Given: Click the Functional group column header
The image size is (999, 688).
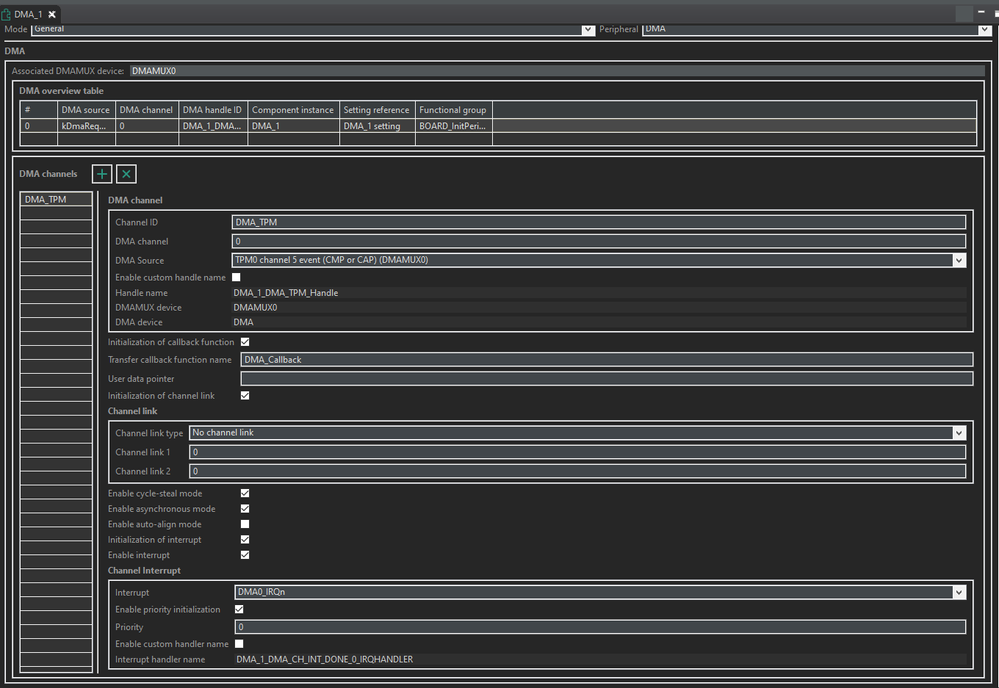Looking at the screenshot, I should click(x=454, y=110).
